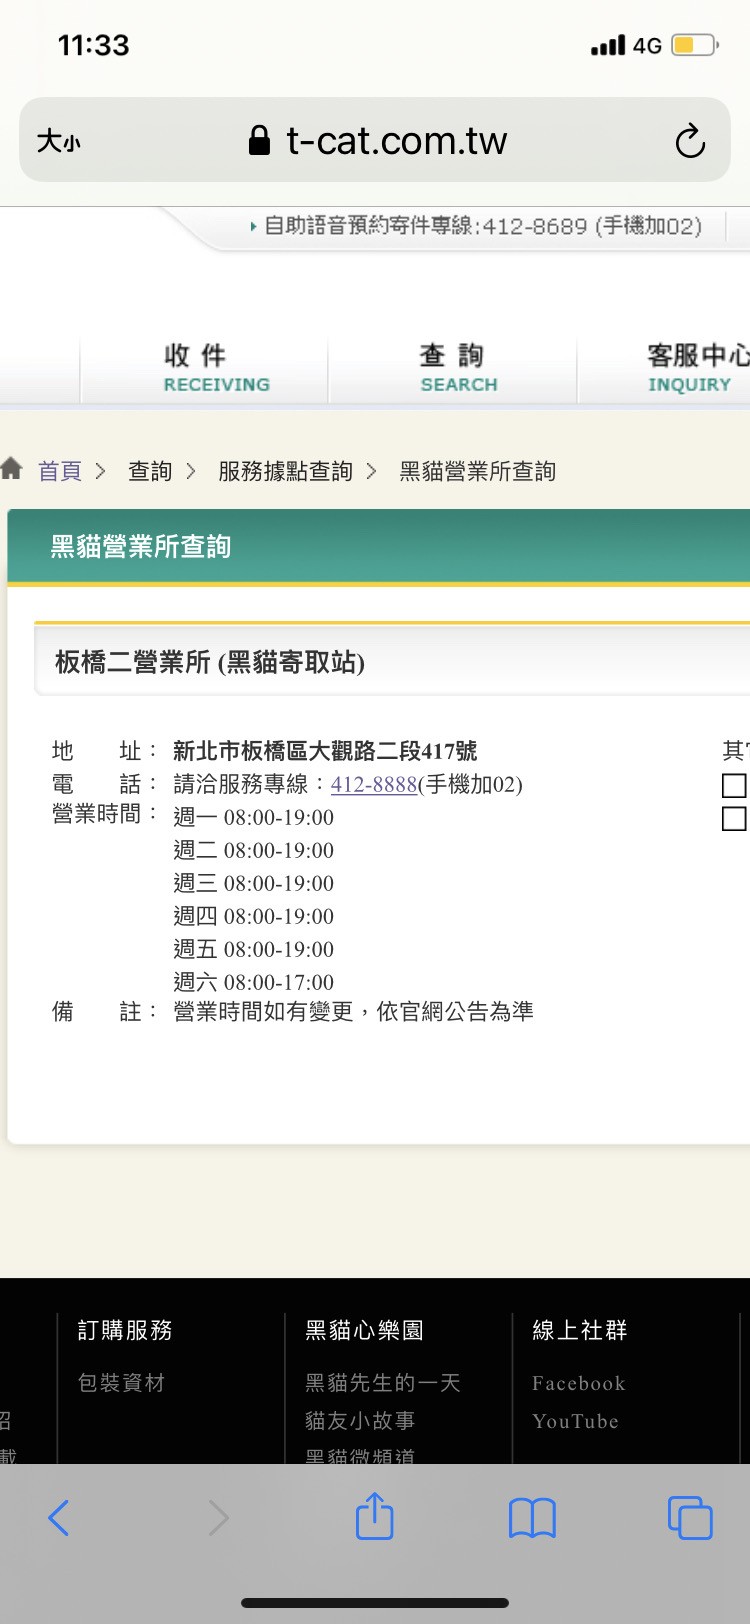Check the second checkbox under 其它
750x1624 pixels.
[734, 818]
